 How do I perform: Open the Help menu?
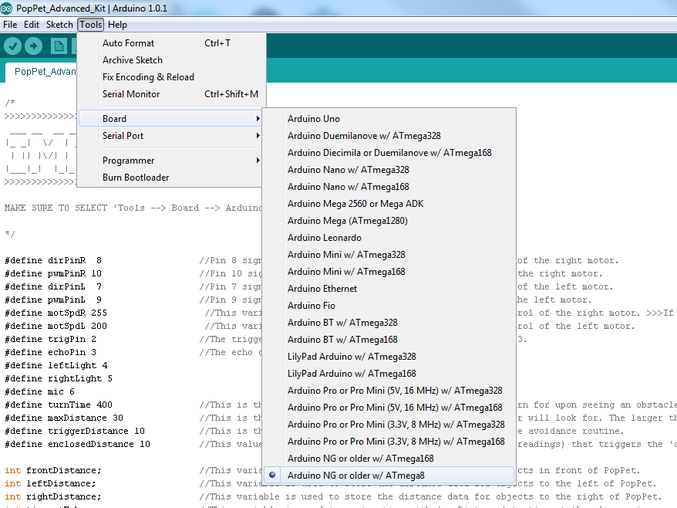coord(117,25)
